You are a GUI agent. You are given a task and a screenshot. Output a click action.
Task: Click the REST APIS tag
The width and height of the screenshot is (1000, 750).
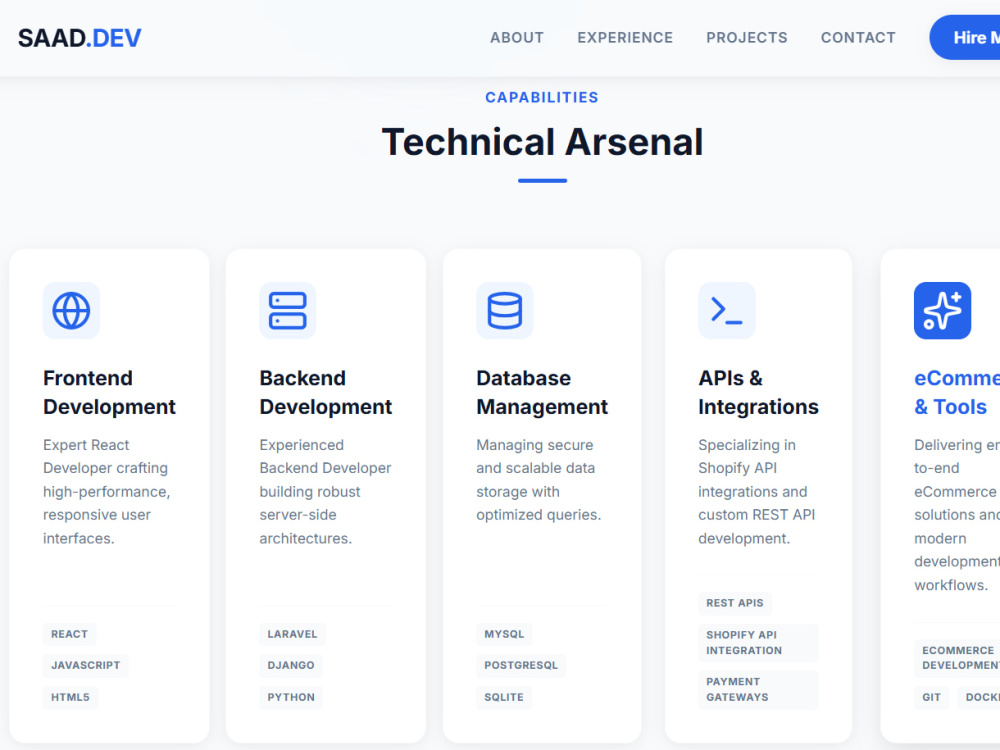tap(735, 603)
